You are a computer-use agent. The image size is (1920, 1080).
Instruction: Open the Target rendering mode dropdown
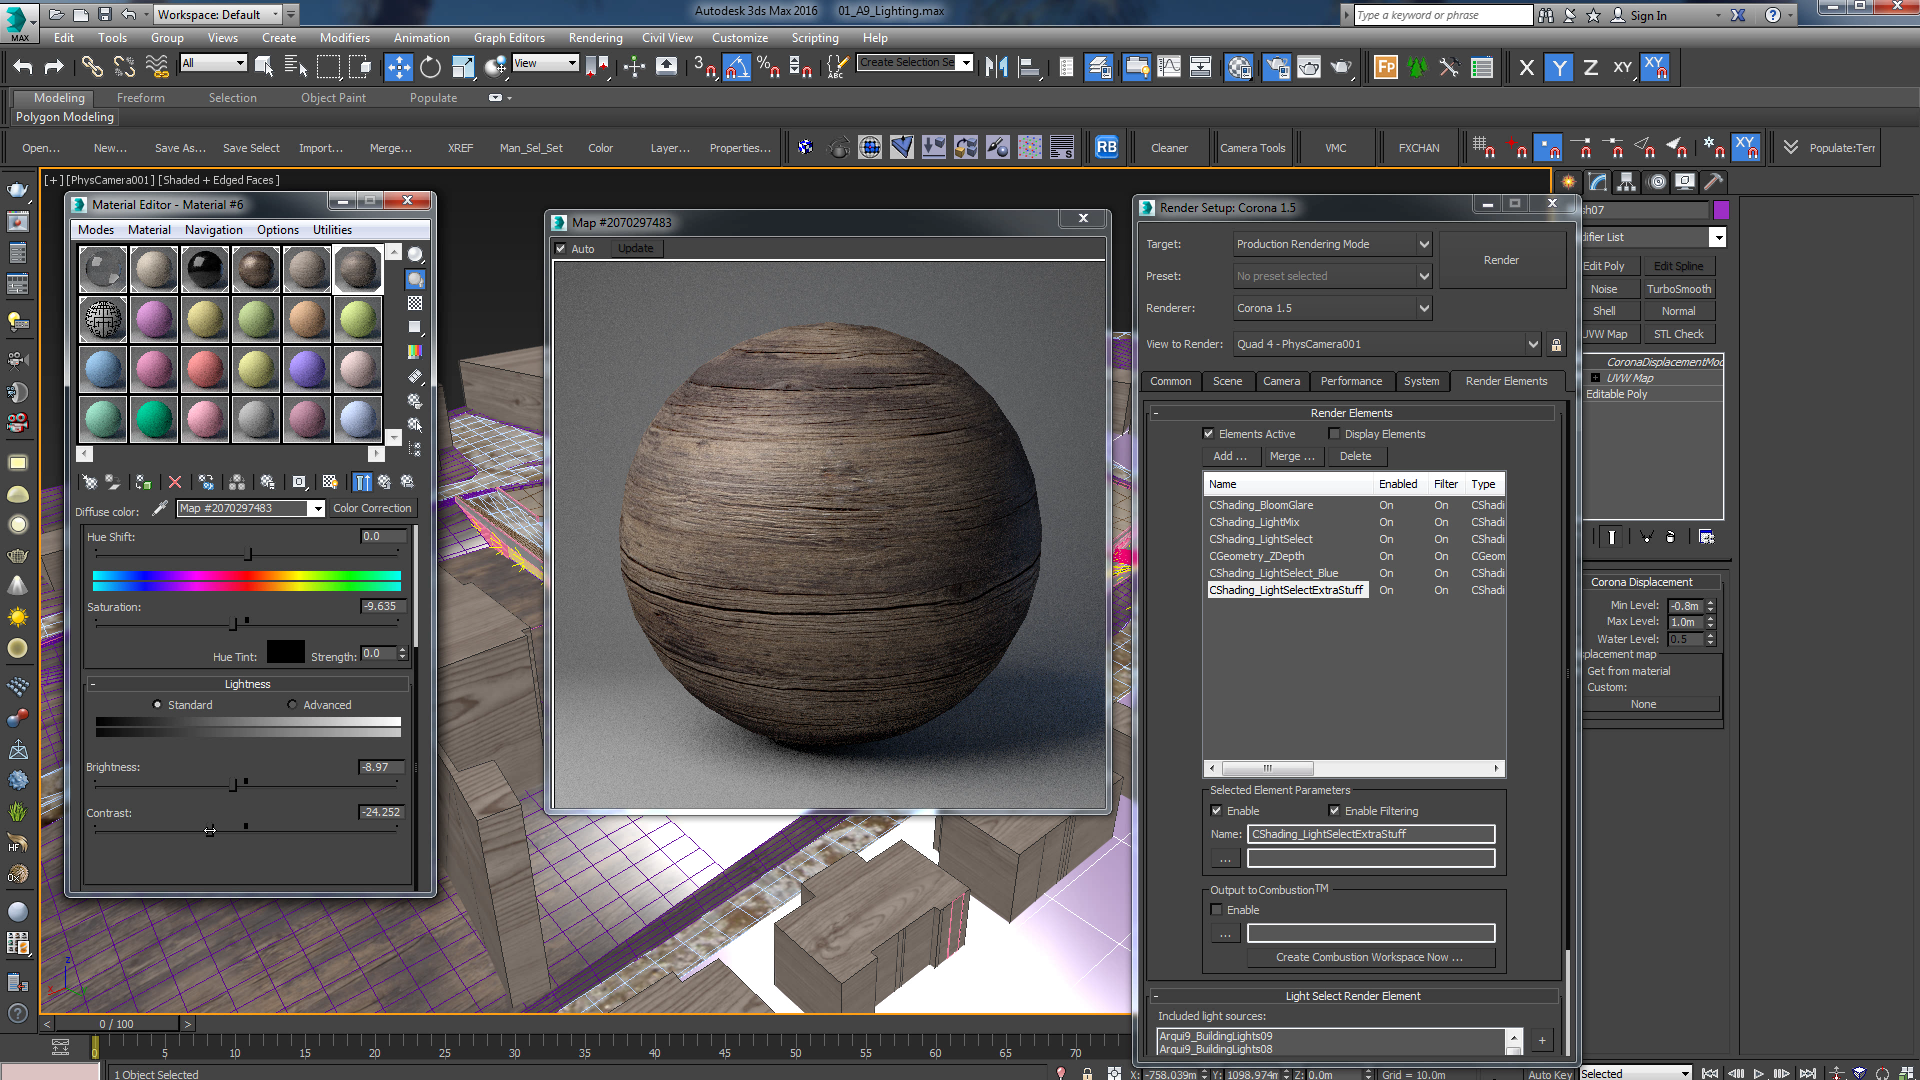(1332, 245)
